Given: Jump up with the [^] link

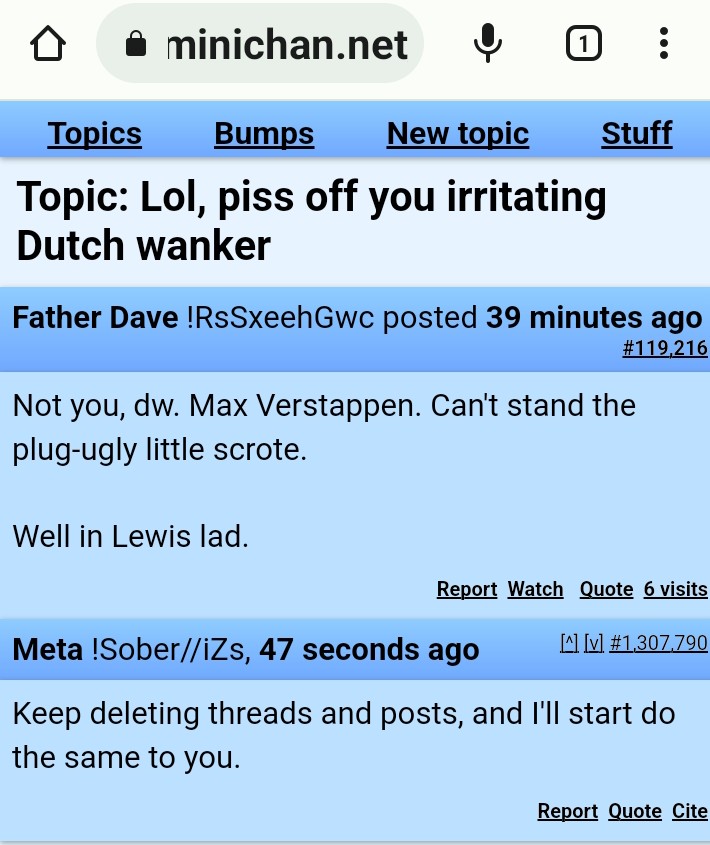Looking at the screenshot, I should tap(569, 642).
